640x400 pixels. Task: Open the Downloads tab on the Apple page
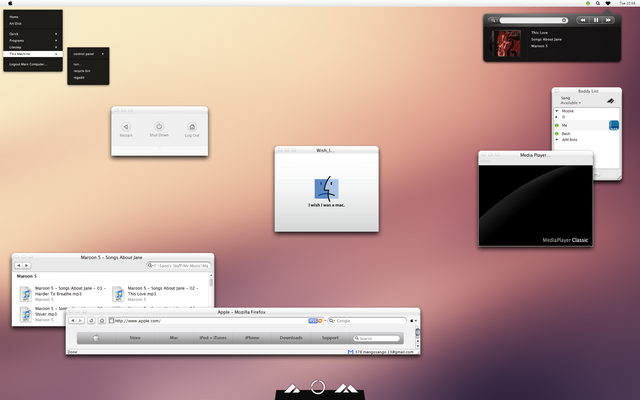click(291, 338)
